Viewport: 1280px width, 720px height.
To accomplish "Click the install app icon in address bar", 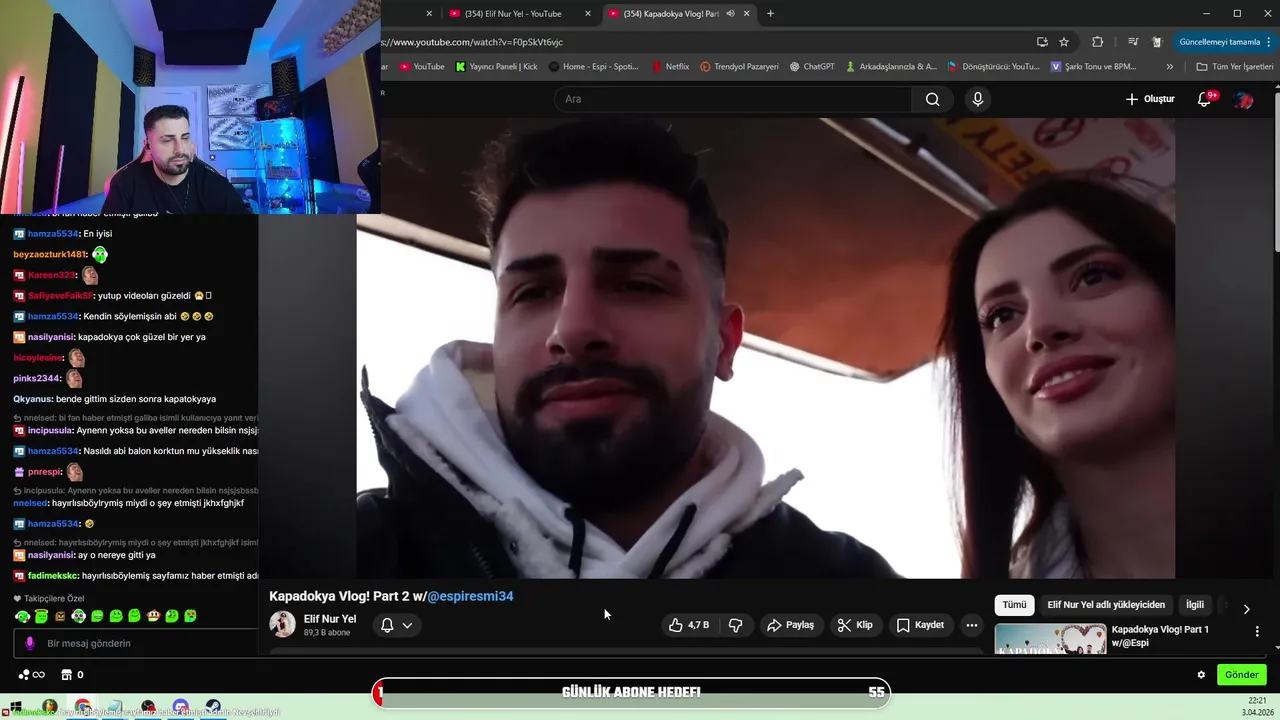I will tap(1042, 42).
